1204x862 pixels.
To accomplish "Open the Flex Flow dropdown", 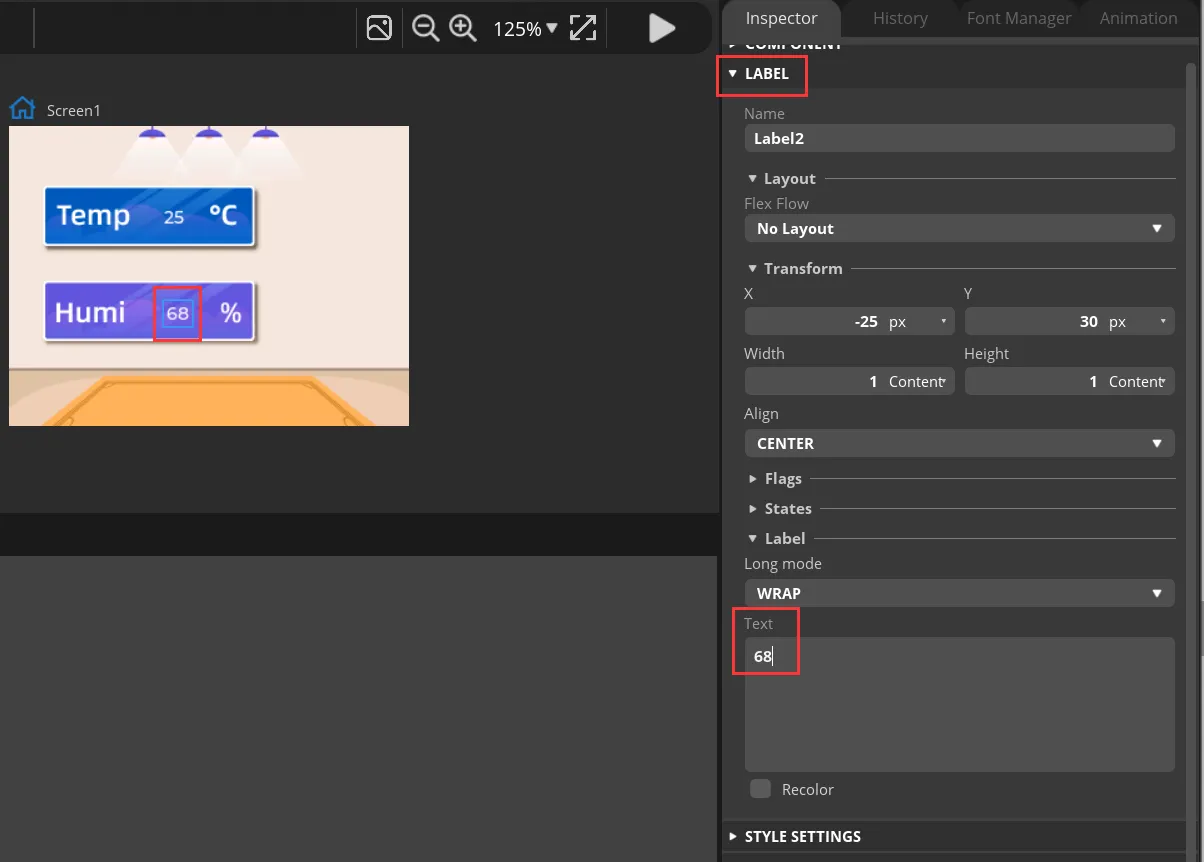I will tap(958, 229).
